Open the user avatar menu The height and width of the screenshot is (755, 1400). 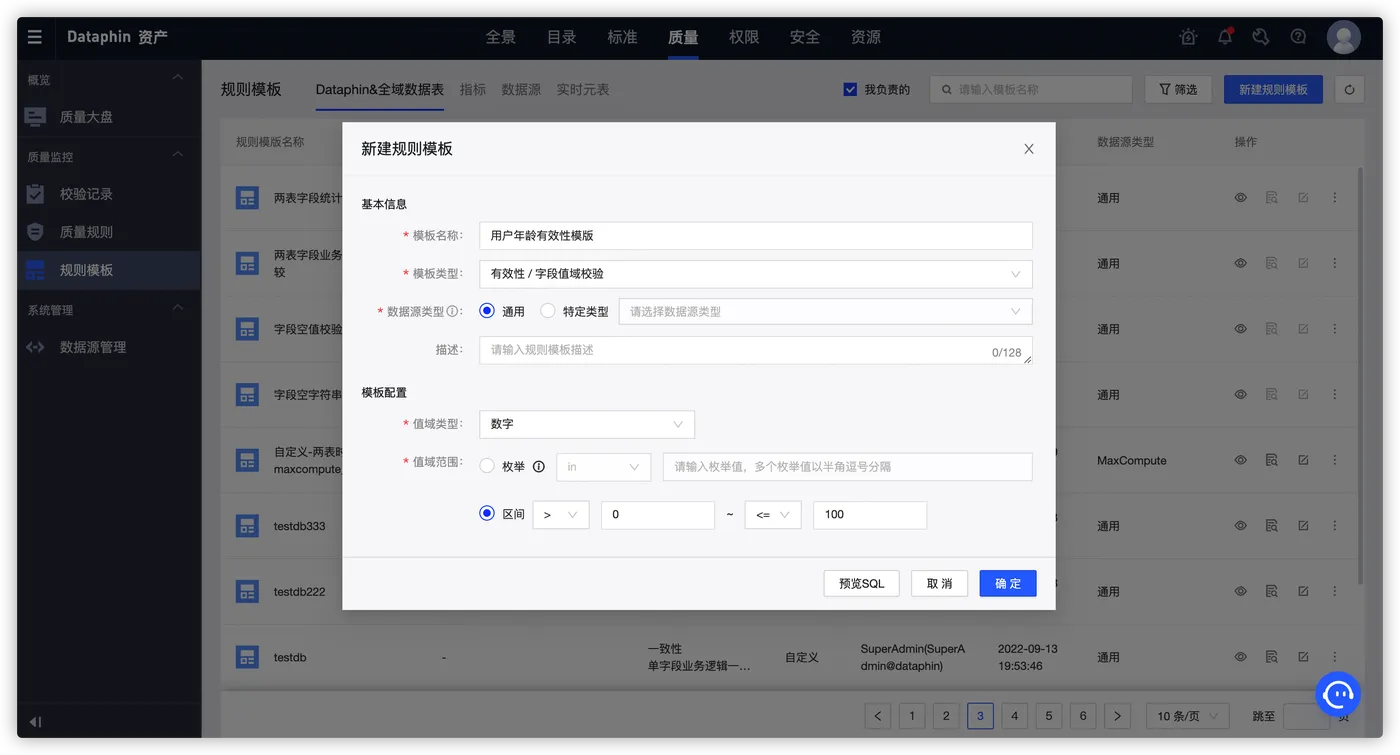point(1343,37)
